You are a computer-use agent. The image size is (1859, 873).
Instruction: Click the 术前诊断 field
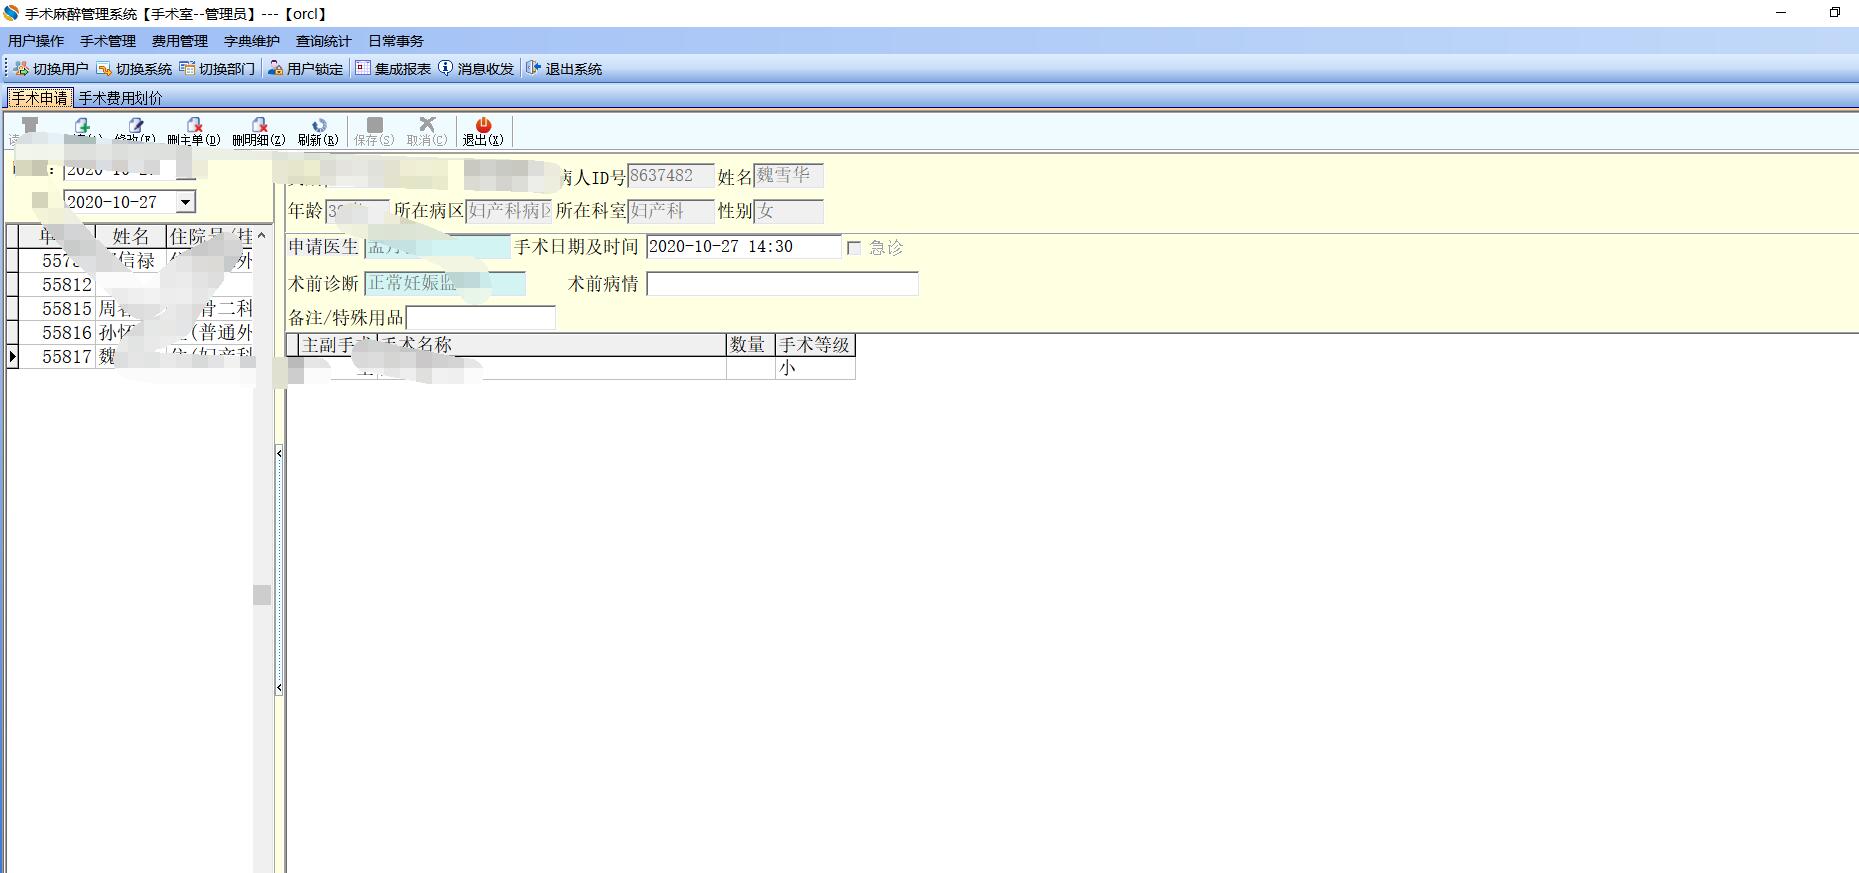click(444, 284)
